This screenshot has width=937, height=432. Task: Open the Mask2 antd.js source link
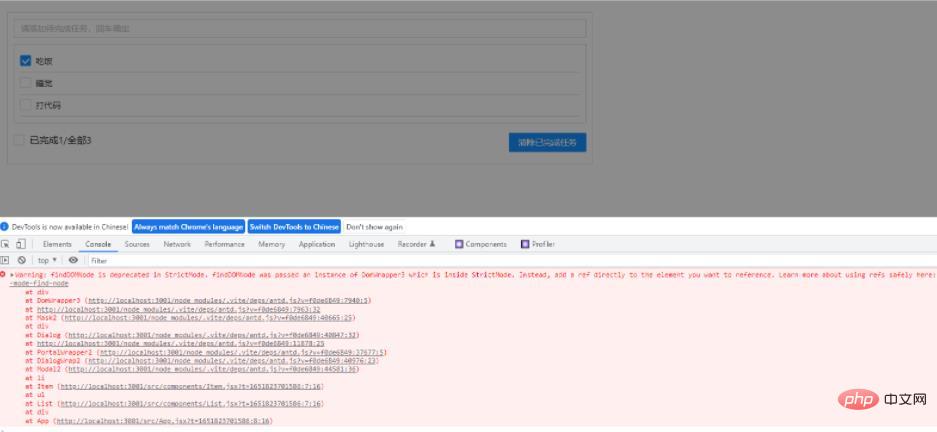coord(209,318)
